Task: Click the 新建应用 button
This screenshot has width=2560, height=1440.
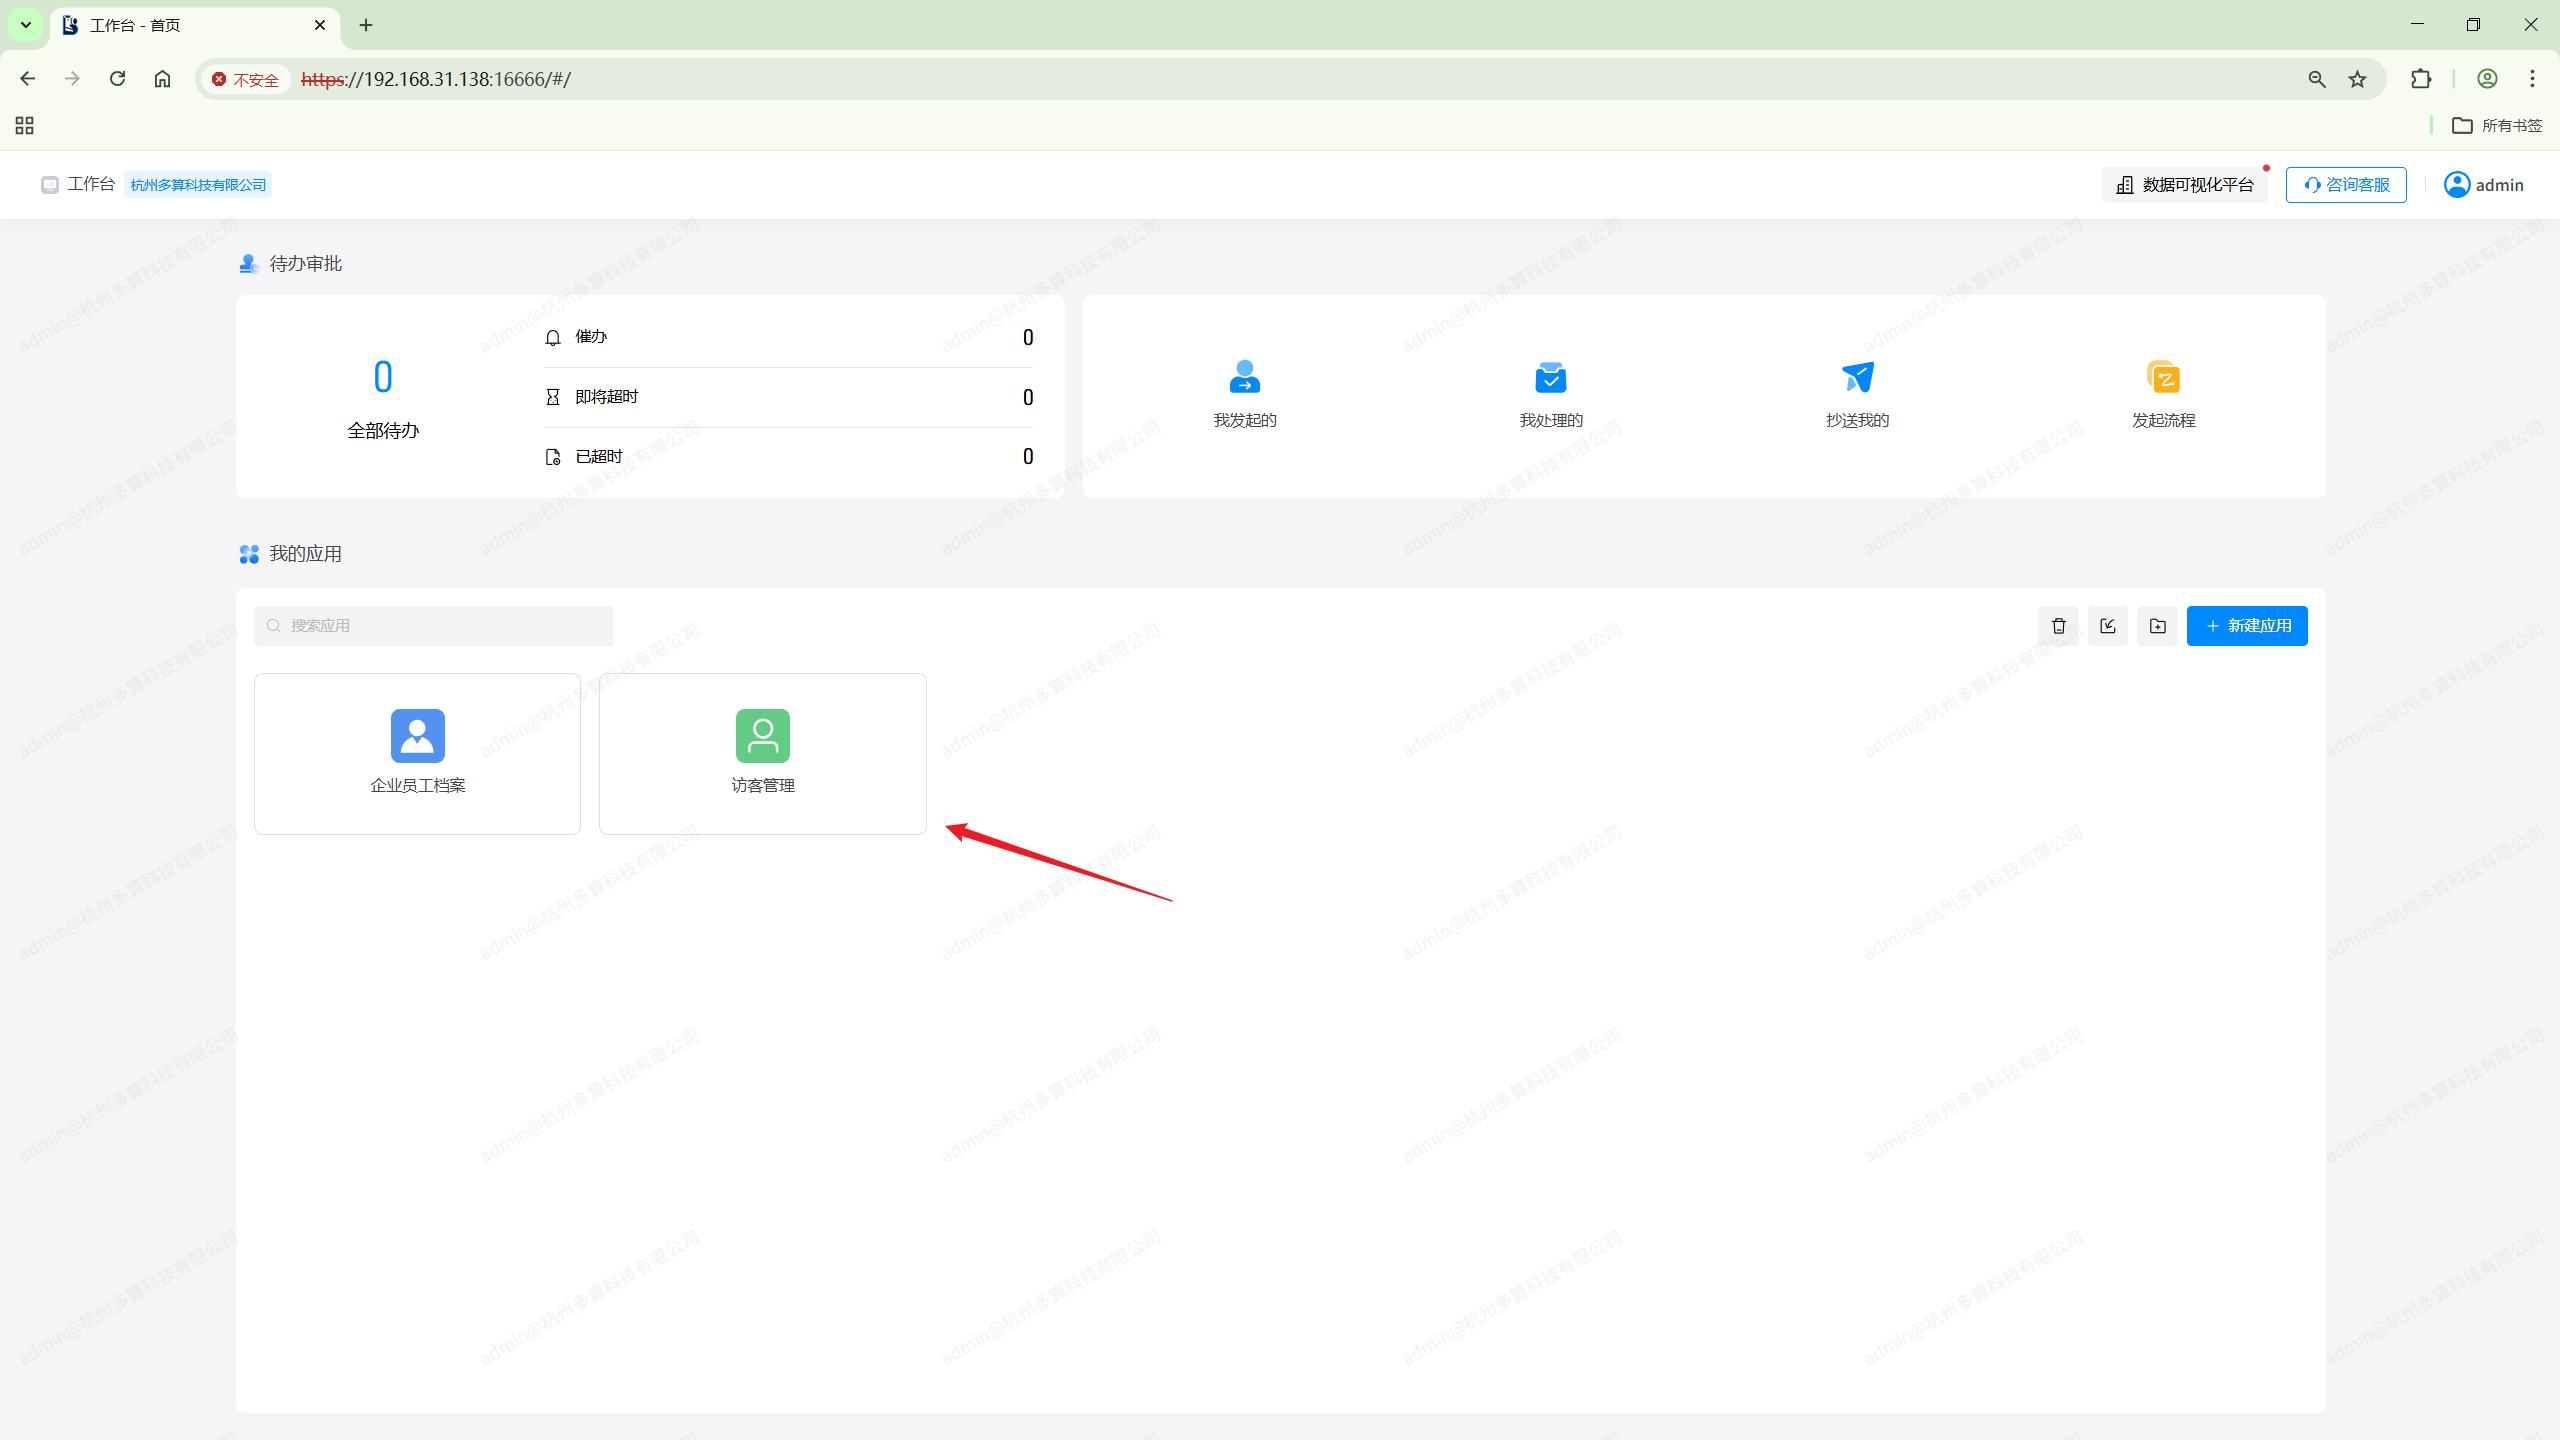Action: point(2246,626)
